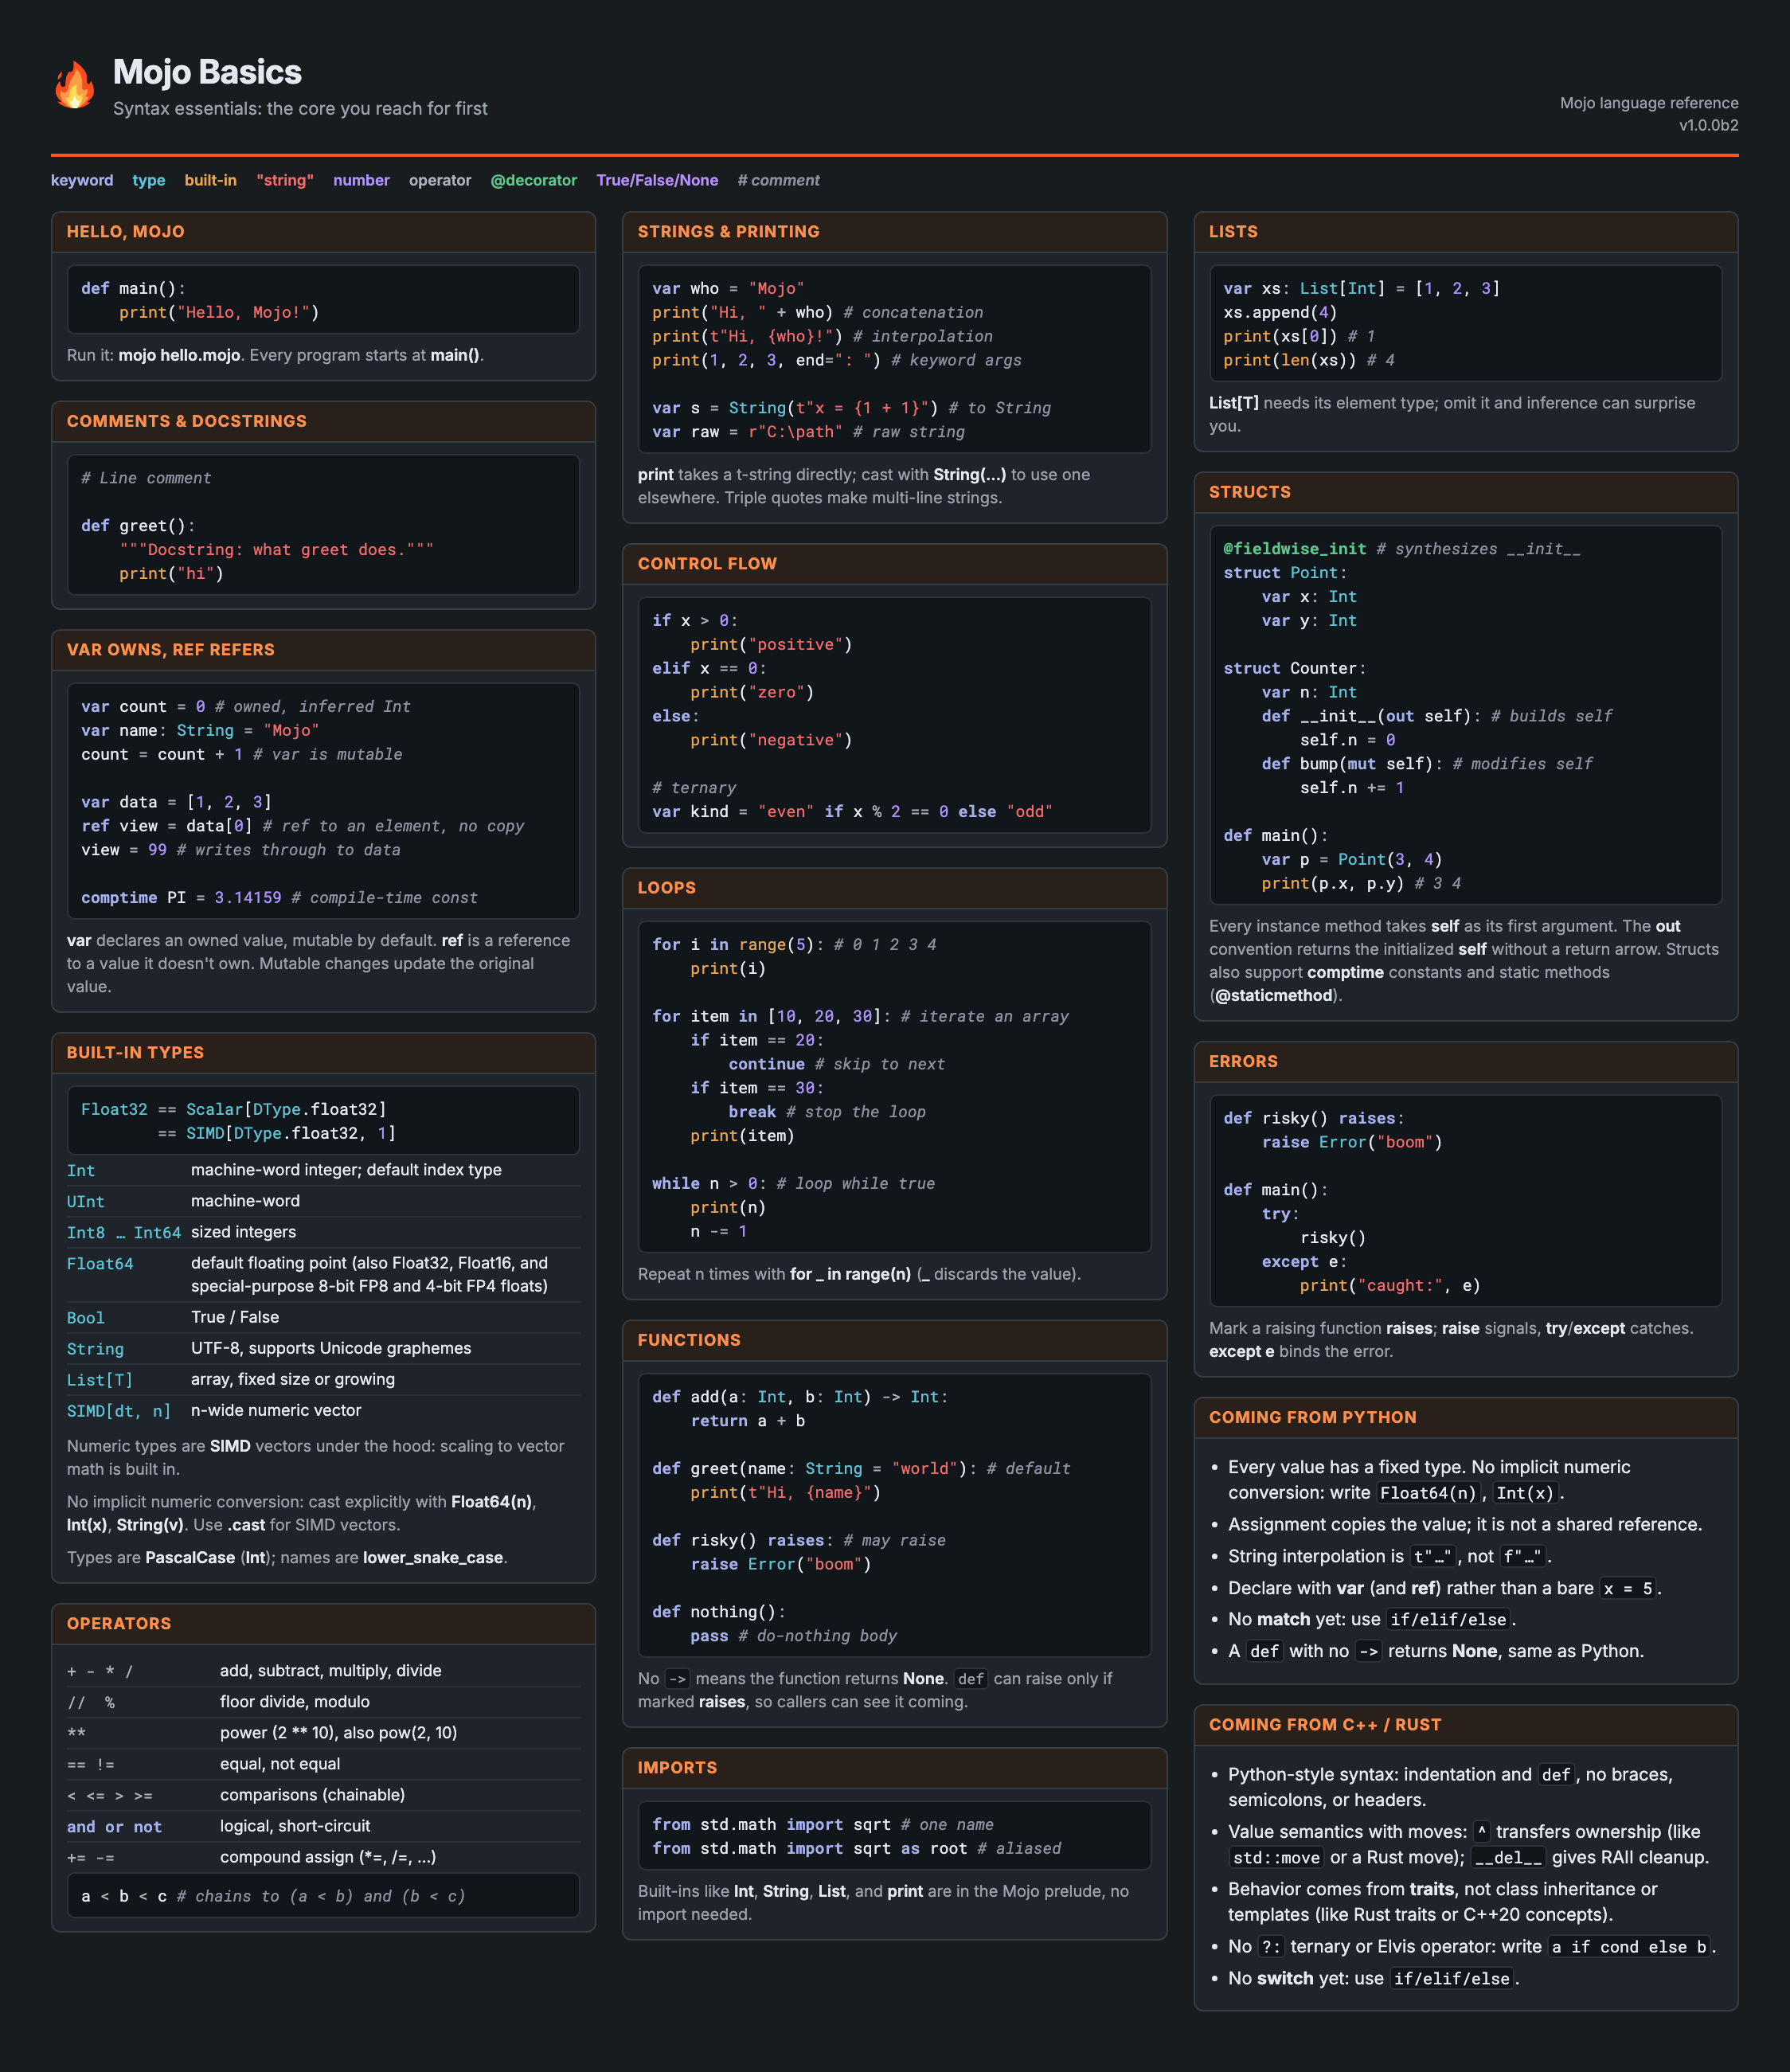Screen dimensions: 1790x2072
Task: Click the '@decorator' legend label
Action: click(x=533, y=180)
